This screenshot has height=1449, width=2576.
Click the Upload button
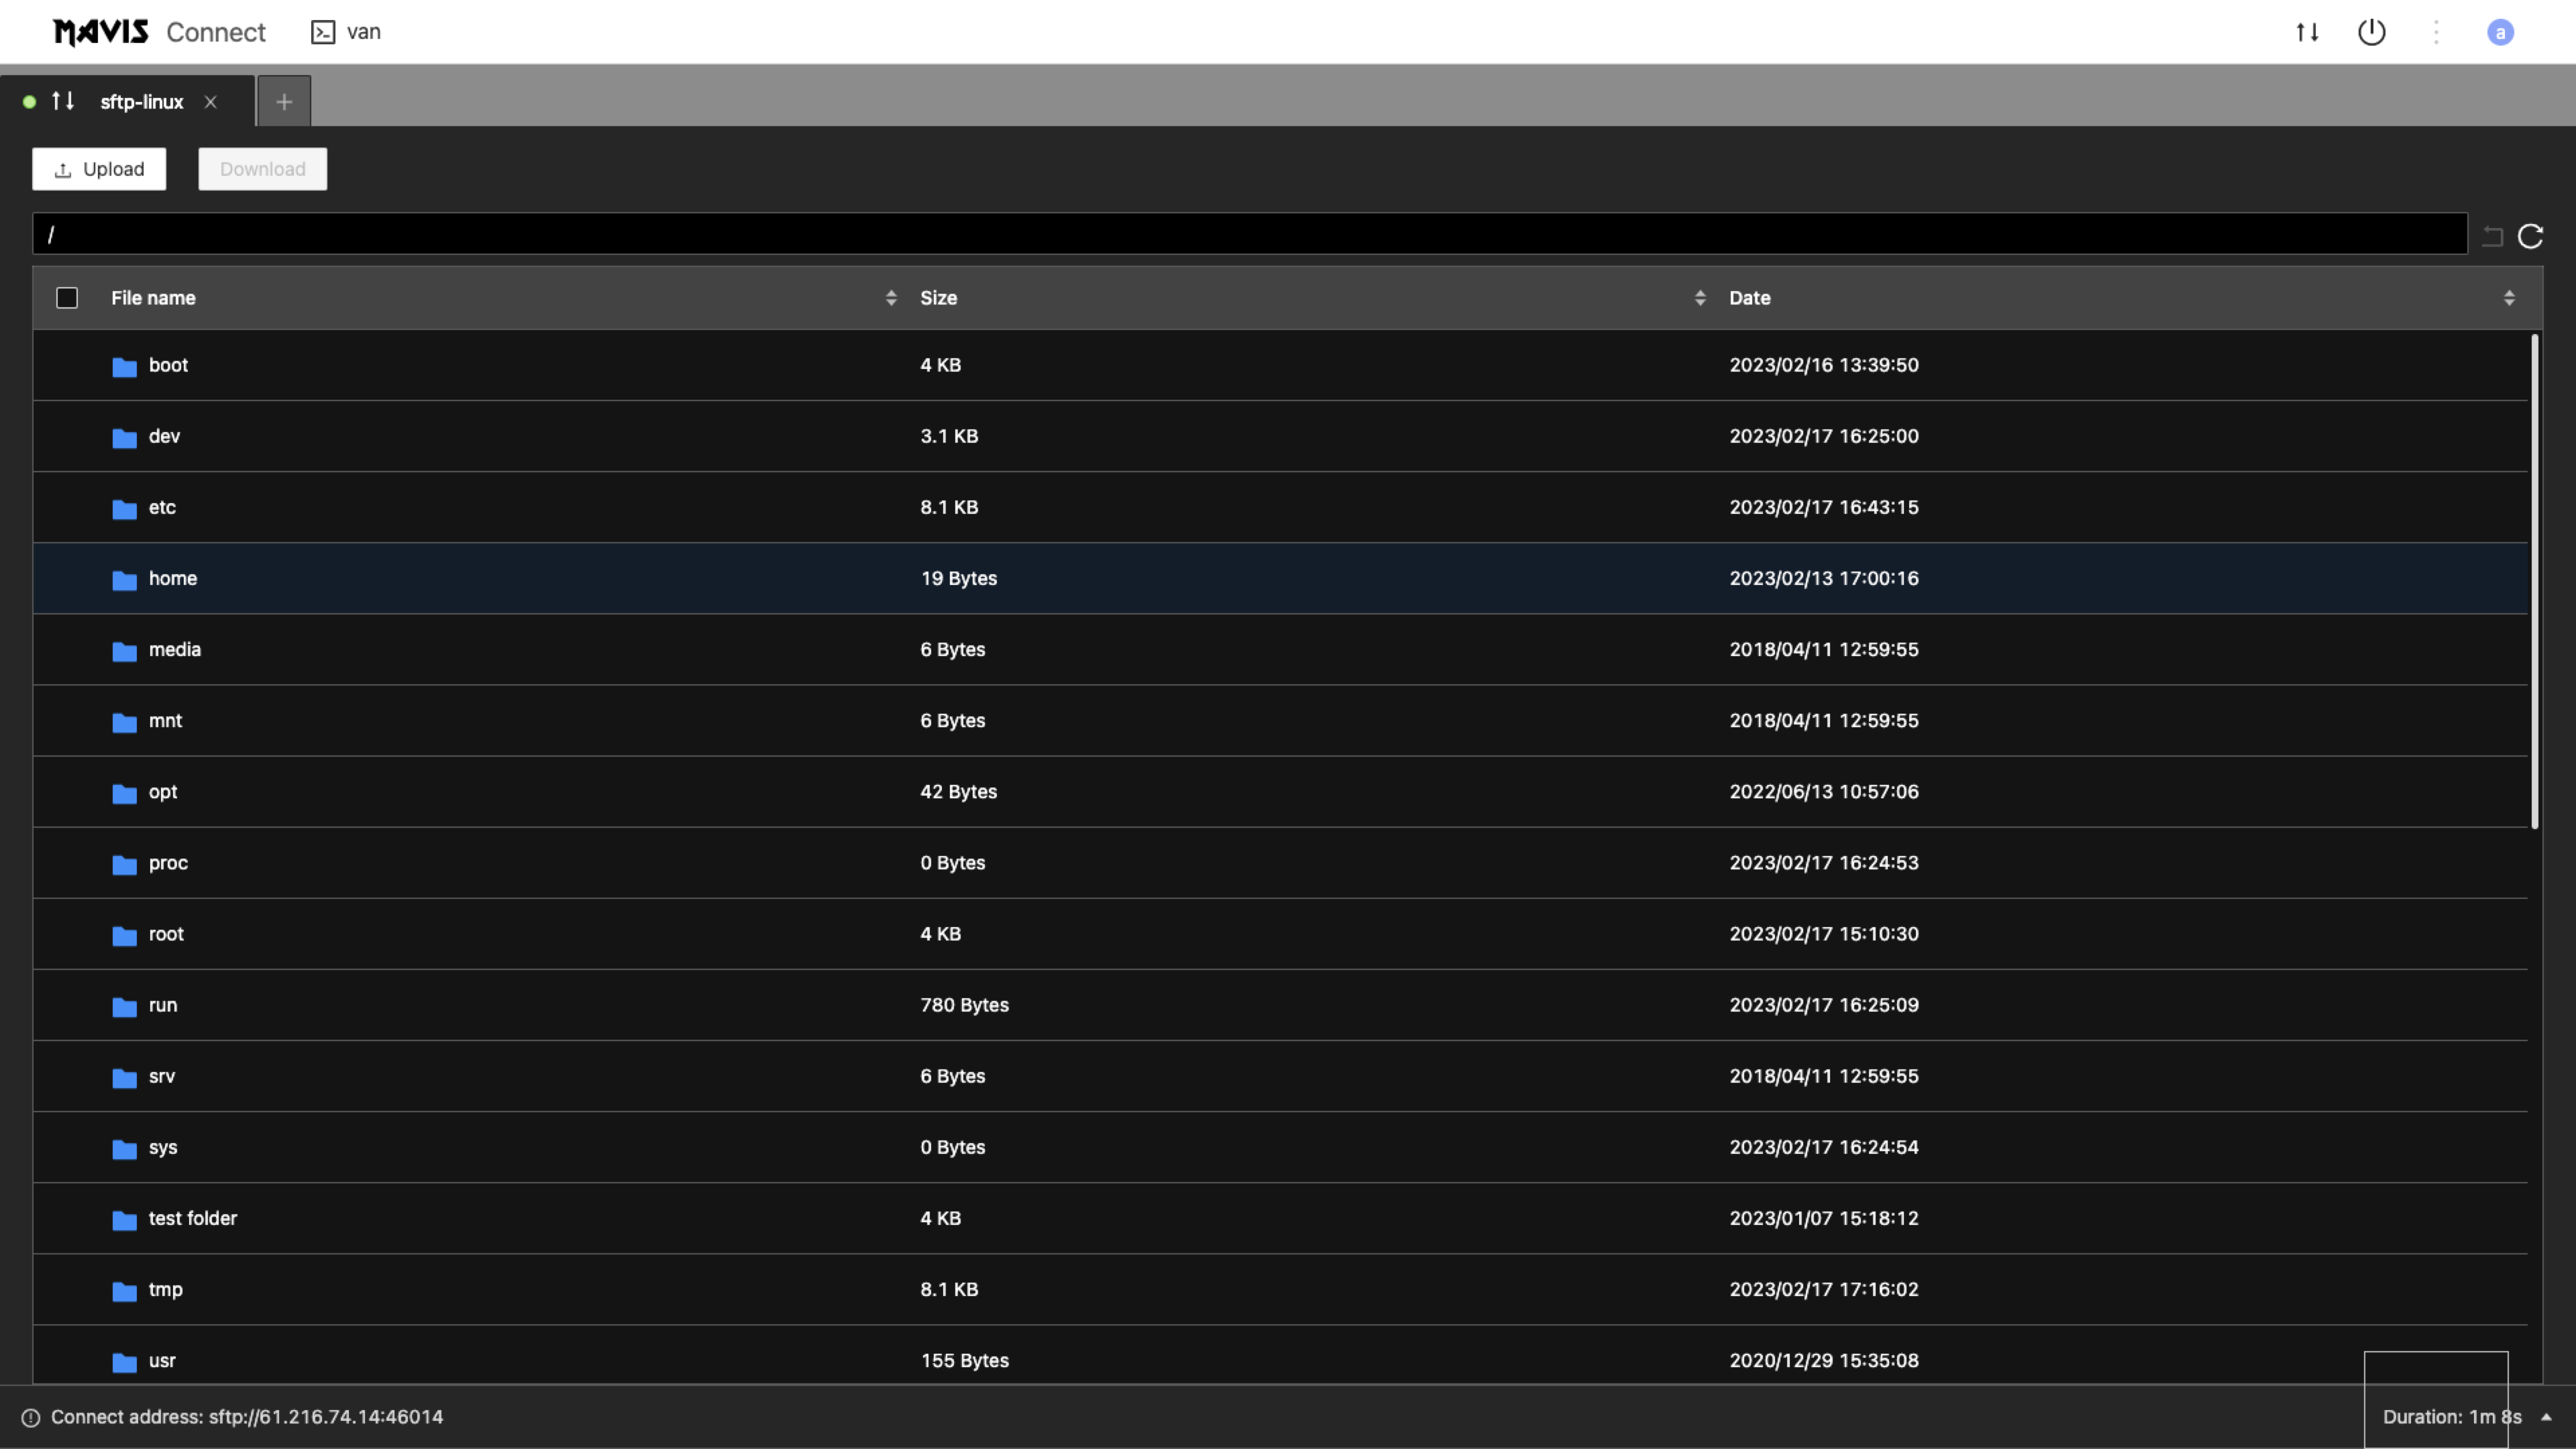(x=99, y=169)
